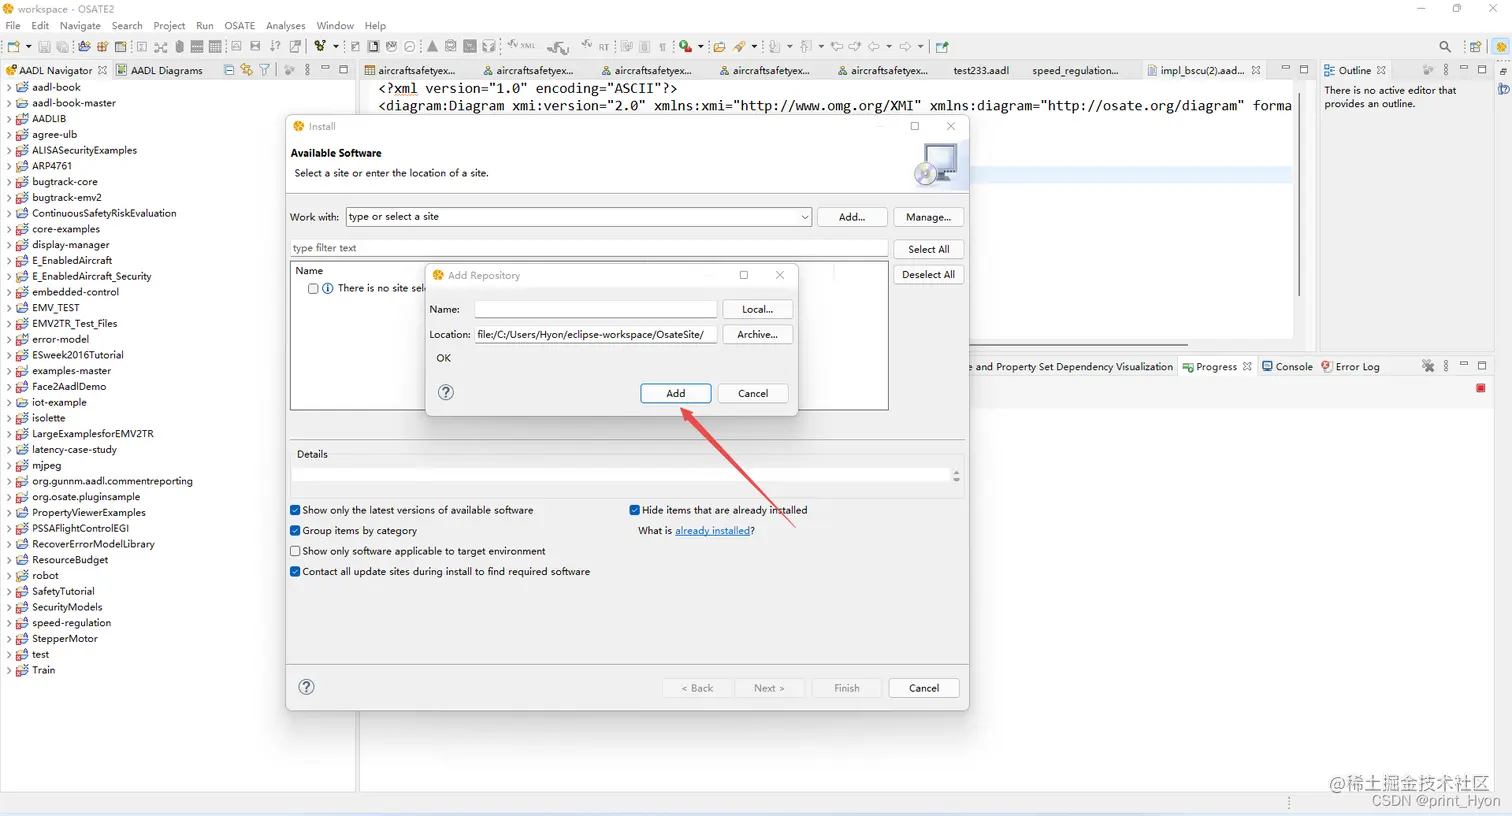Select the AADL perspective icon
This screenshot has width=1512, height=816.
(x=1501, y=46)
